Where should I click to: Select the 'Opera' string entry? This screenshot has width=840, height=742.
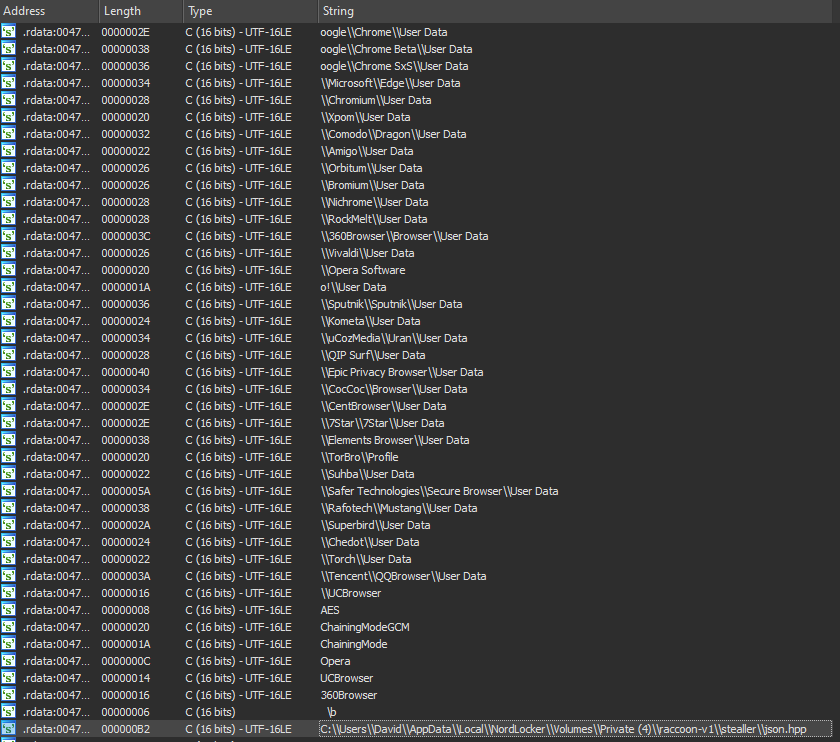point(335,661)
